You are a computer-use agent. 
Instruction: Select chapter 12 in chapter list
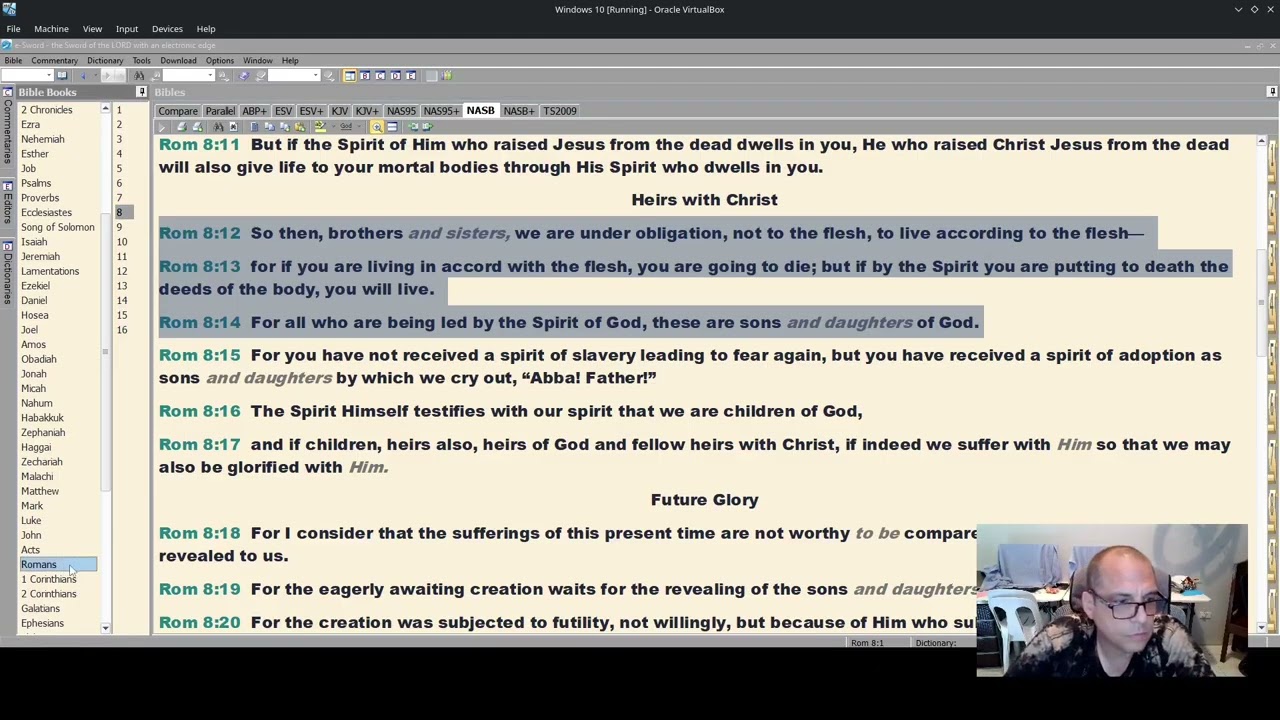click(x=121, y=271)
